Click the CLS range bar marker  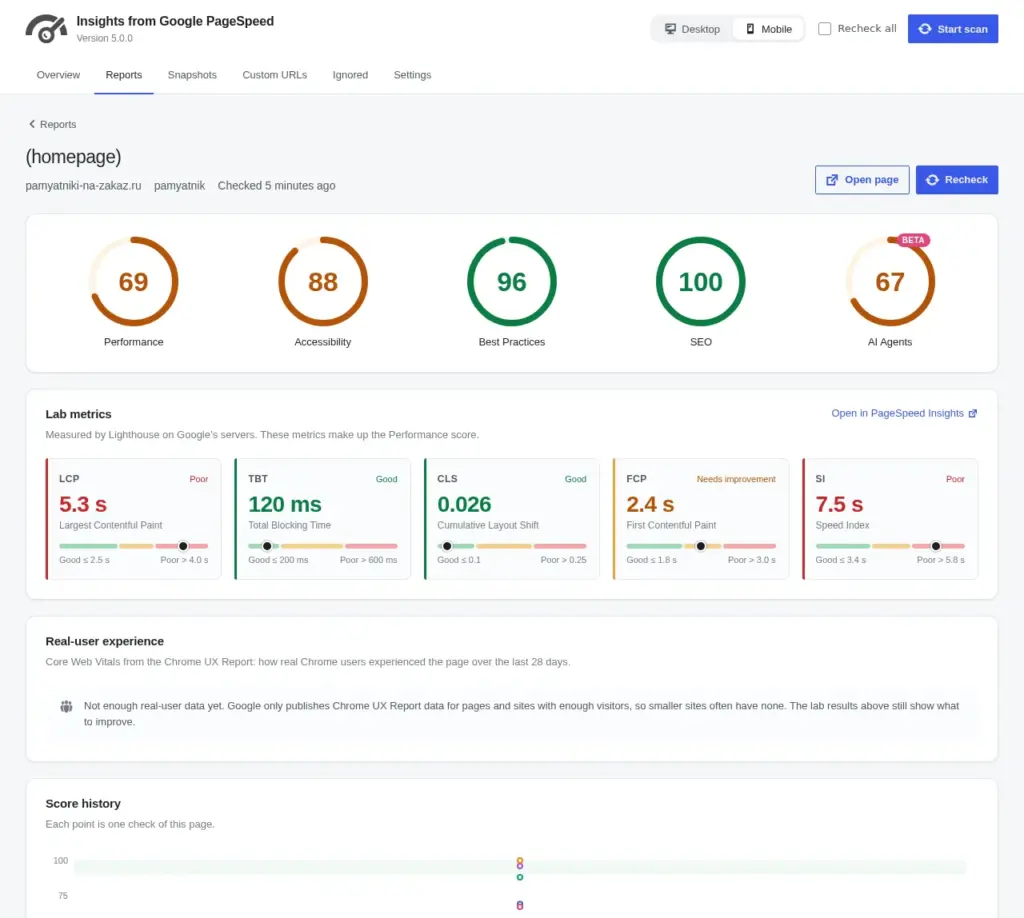(x=447, y=546)
